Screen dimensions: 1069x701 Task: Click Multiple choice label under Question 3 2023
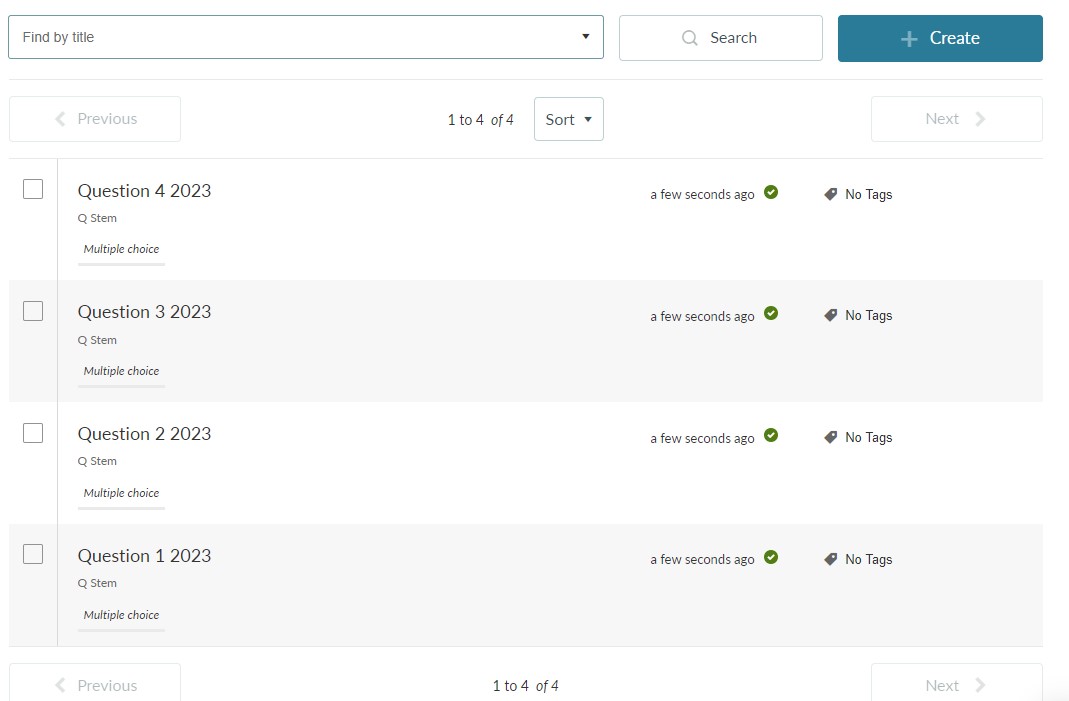click(121, 371)
